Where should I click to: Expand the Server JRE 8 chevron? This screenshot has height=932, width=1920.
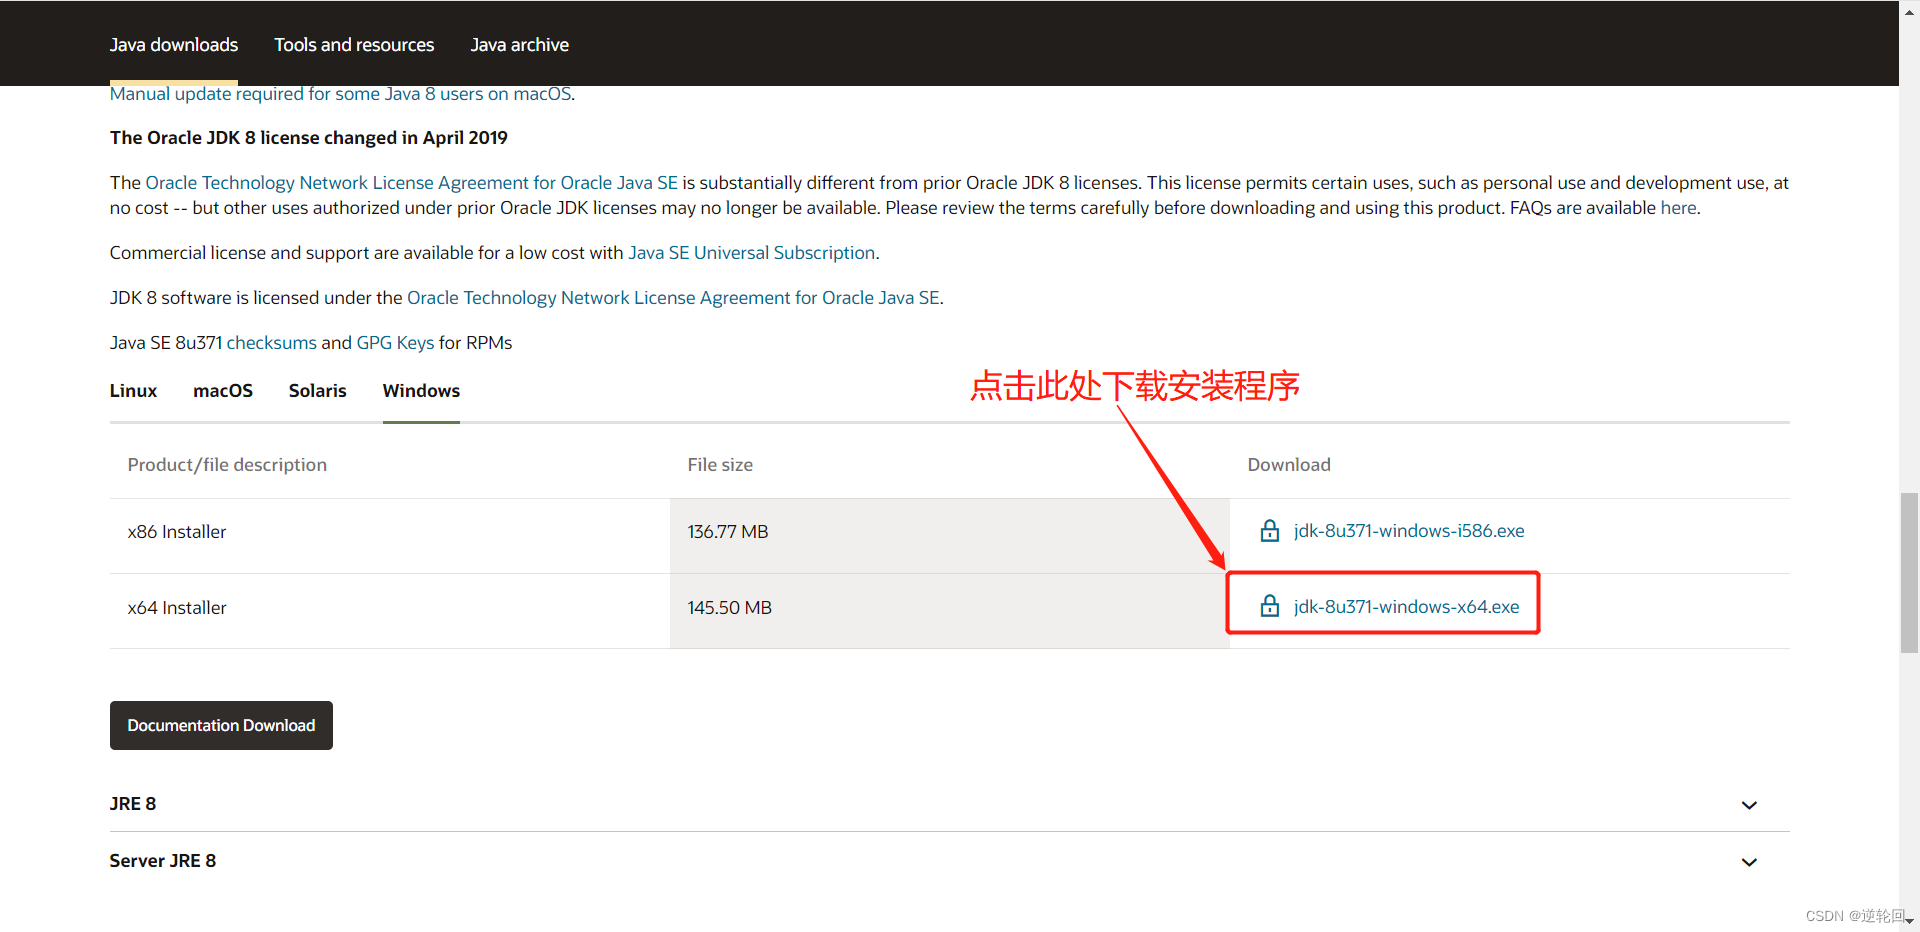(x=1749, y=862)
